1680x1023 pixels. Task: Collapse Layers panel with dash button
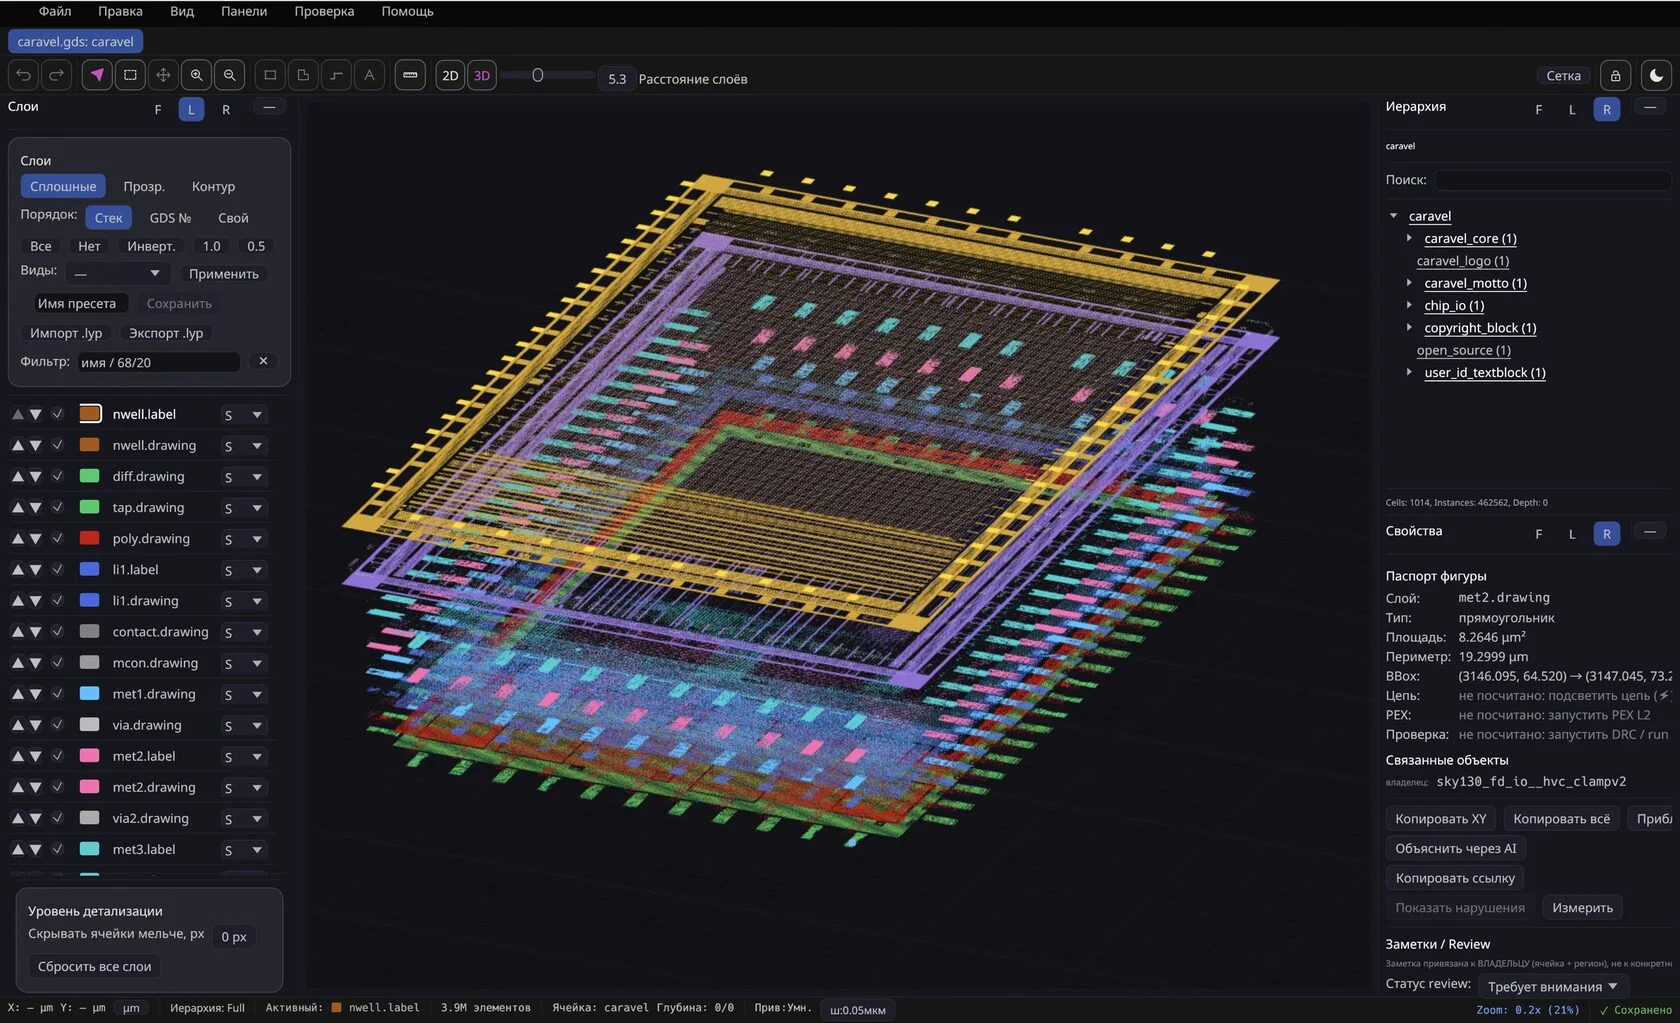(x=269, y=107)
